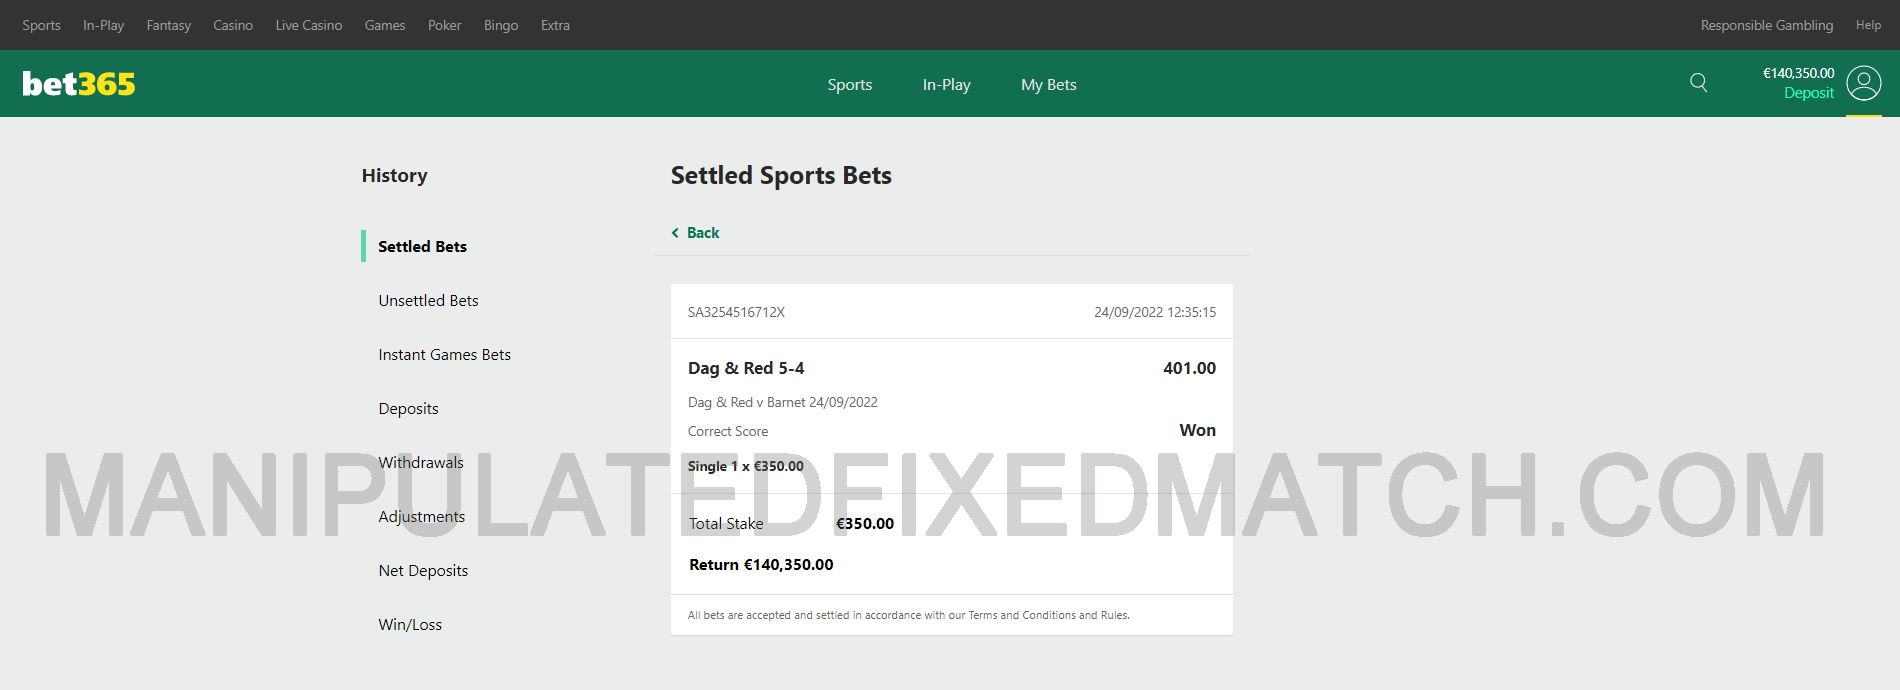Click the Back chevron arrow
Image resolution: width=1900 pixels, height=690 pixels.
675,233
